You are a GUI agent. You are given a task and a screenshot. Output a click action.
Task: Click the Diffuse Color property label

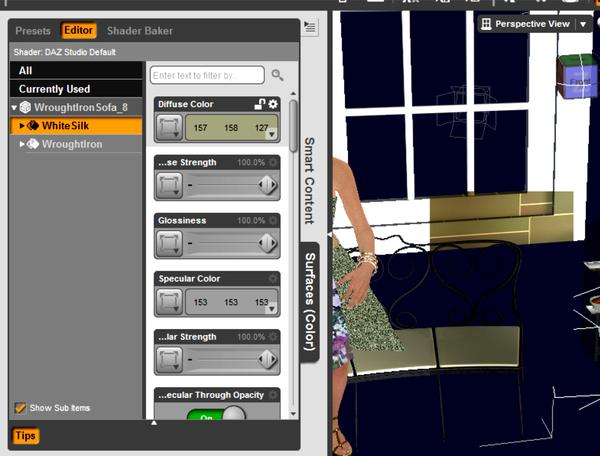(x=186, y=104)
